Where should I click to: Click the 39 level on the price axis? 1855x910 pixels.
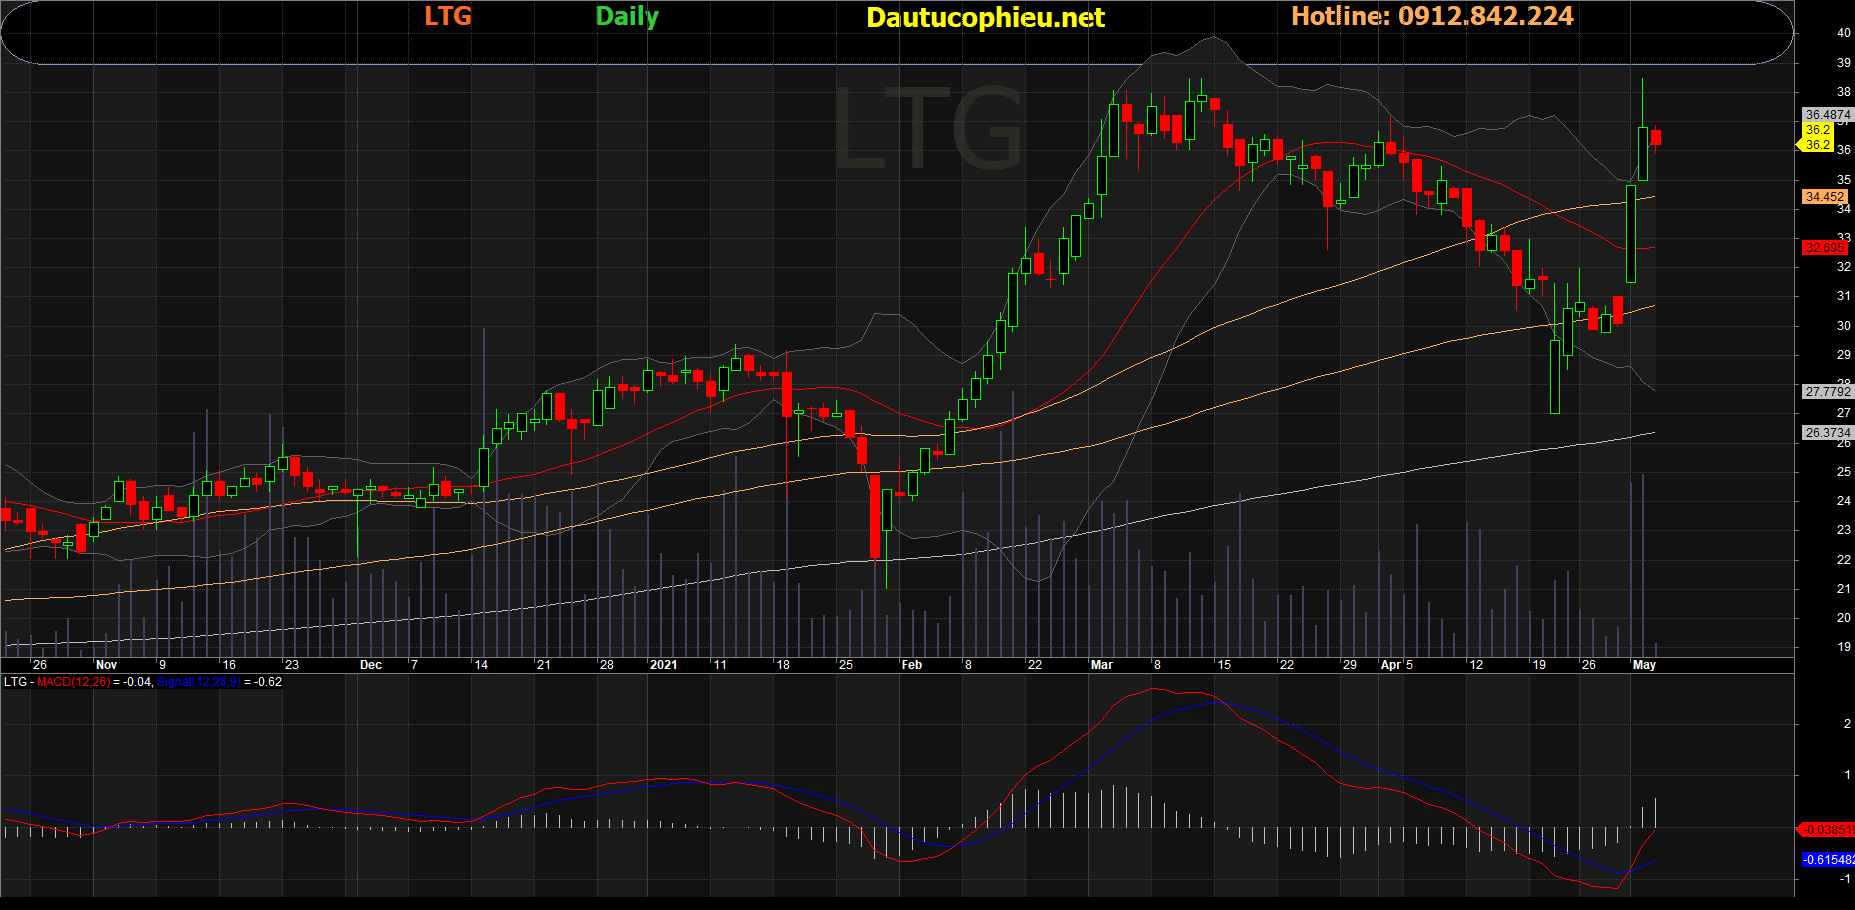1843,63
